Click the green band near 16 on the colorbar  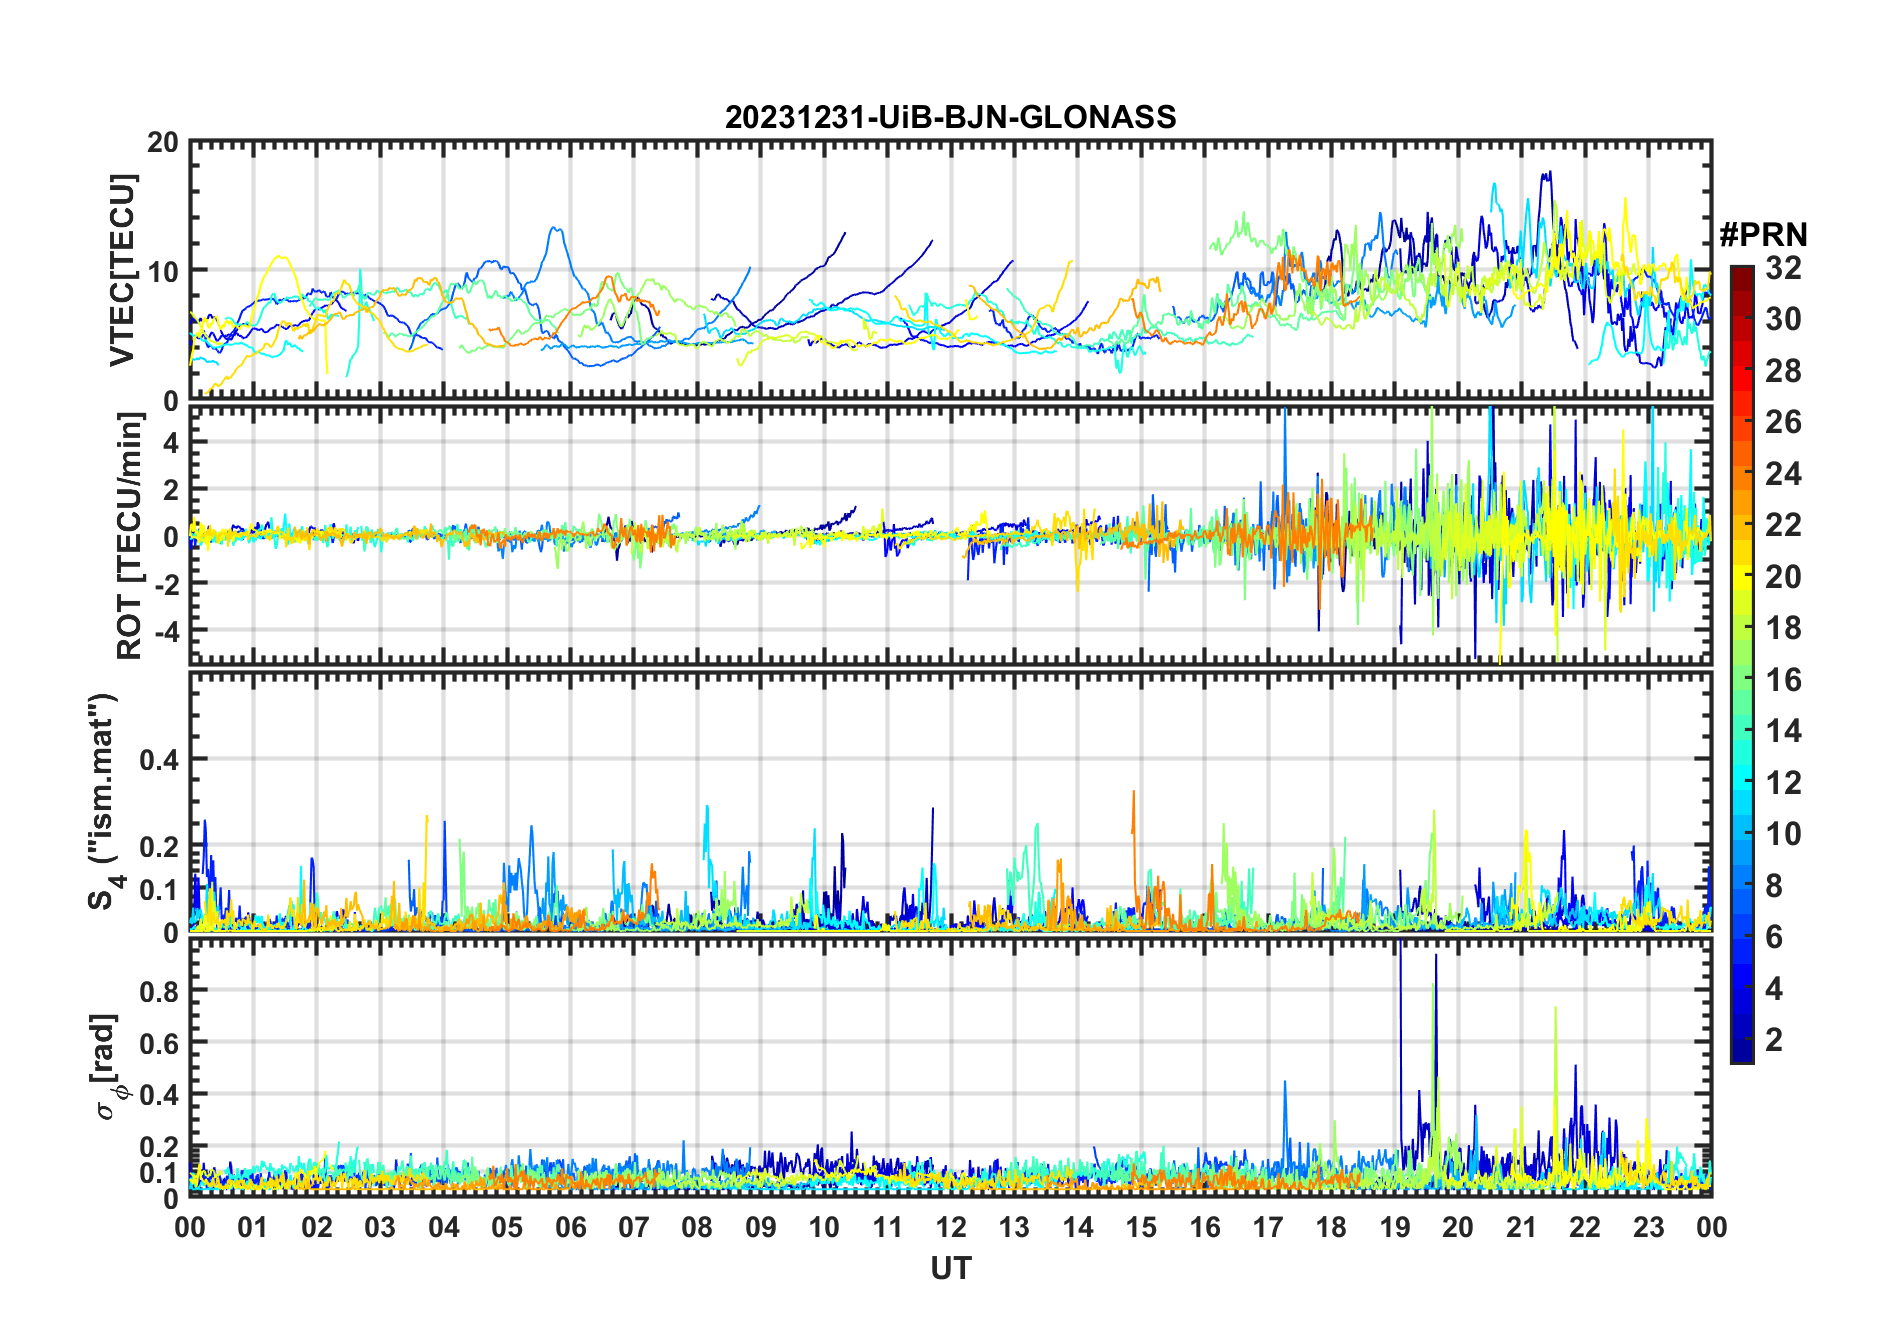1741,679
